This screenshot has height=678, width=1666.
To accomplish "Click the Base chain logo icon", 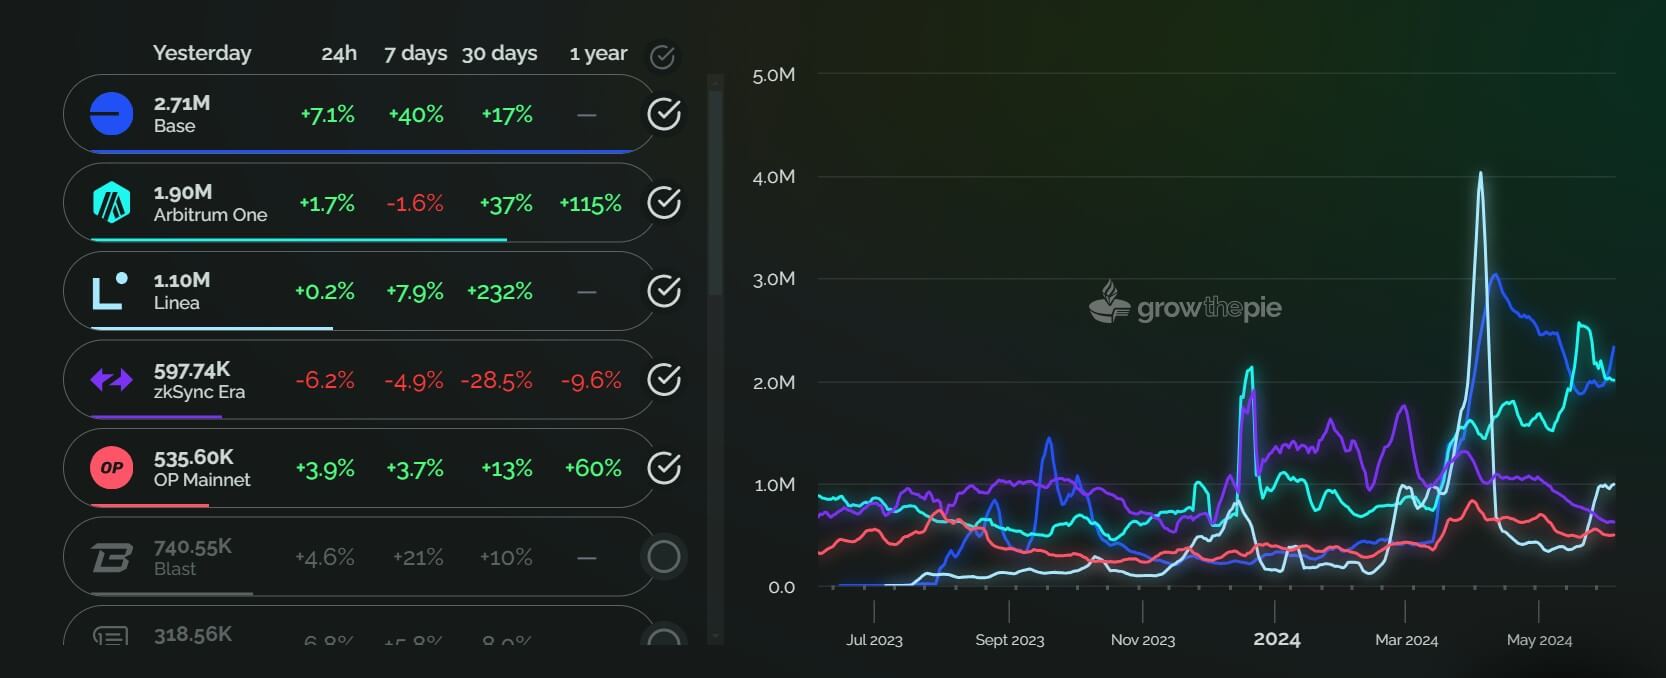I will [111, 114].
